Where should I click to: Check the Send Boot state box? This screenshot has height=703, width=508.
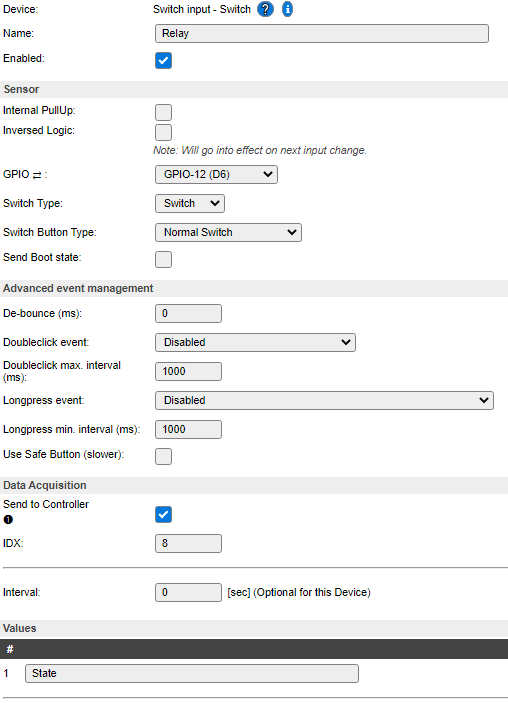click(163, 259)
